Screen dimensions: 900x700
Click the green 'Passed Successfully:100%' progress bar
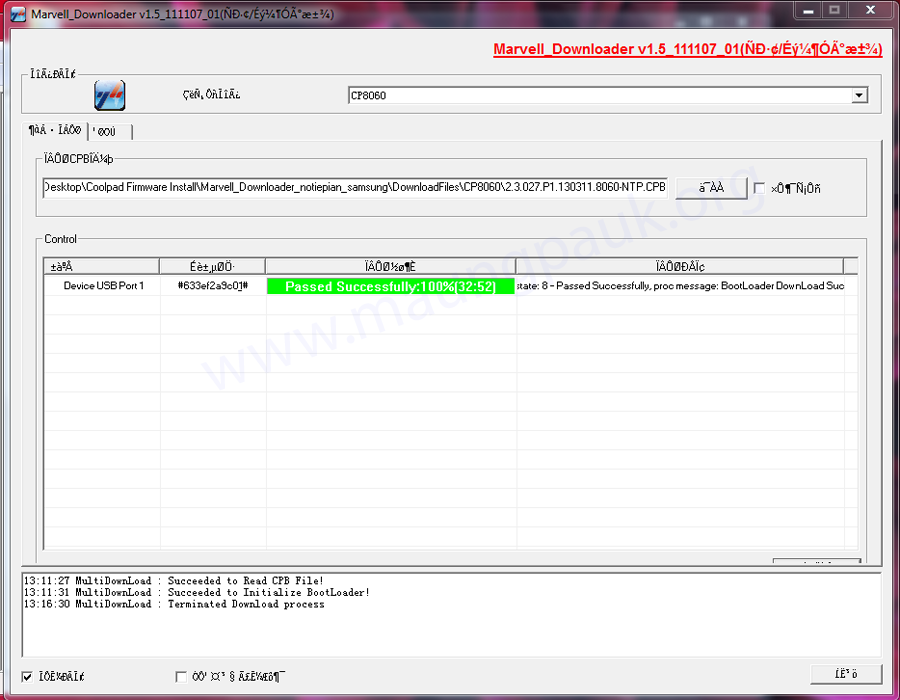[390, 286]
